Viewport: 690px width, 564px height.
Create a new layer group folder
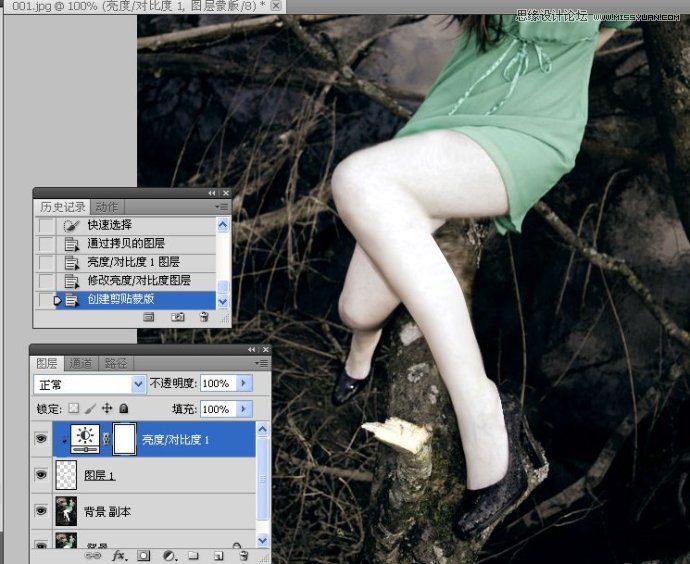click(193, 556)
